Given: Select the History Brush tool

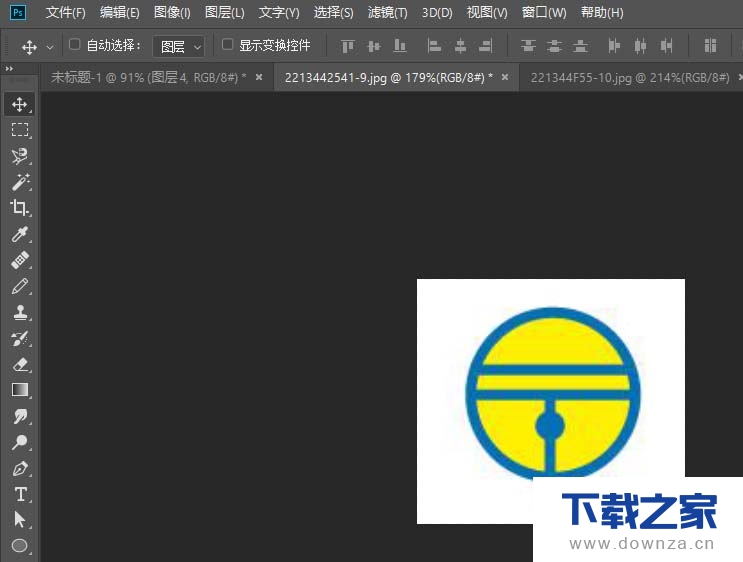Looking at the screenshot, I should tap(19, 338).
